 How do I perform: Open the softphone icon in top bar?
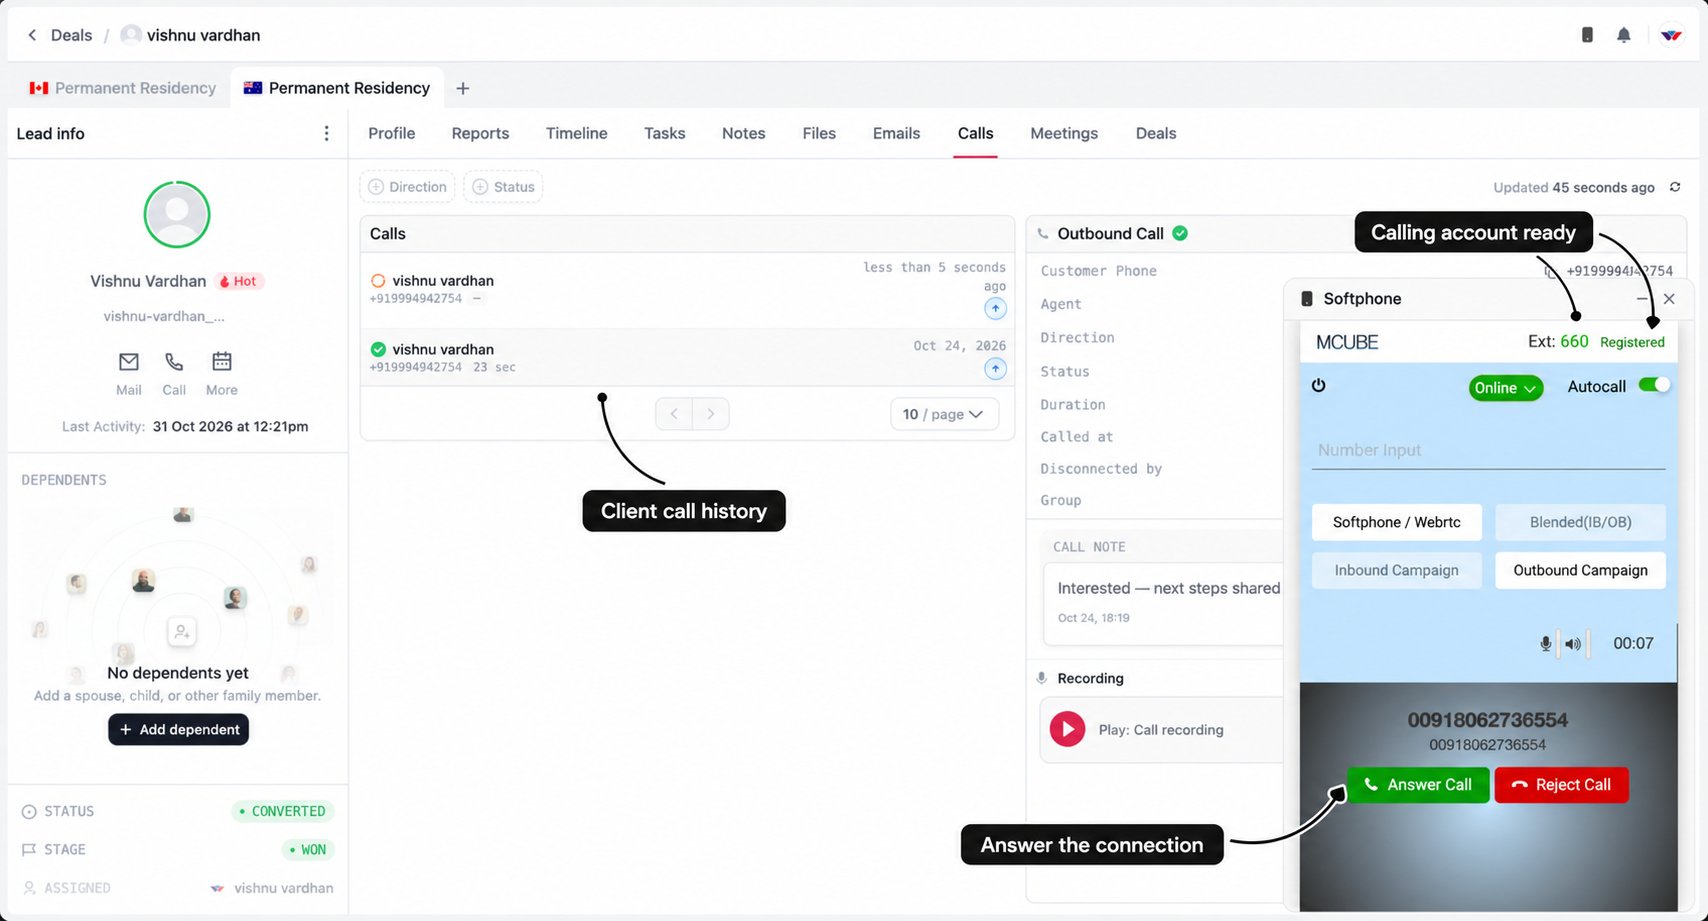[1587, 35]
